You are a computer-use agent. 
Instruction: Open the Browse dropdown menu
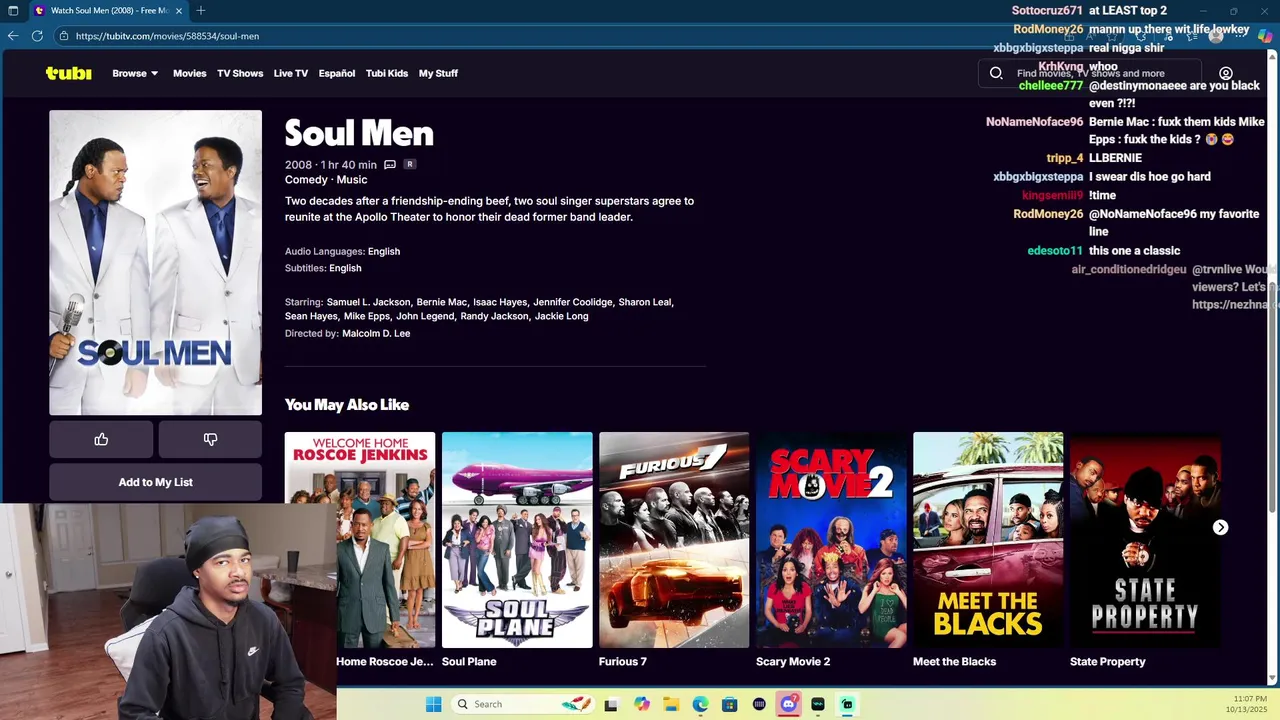click(135, 73)
